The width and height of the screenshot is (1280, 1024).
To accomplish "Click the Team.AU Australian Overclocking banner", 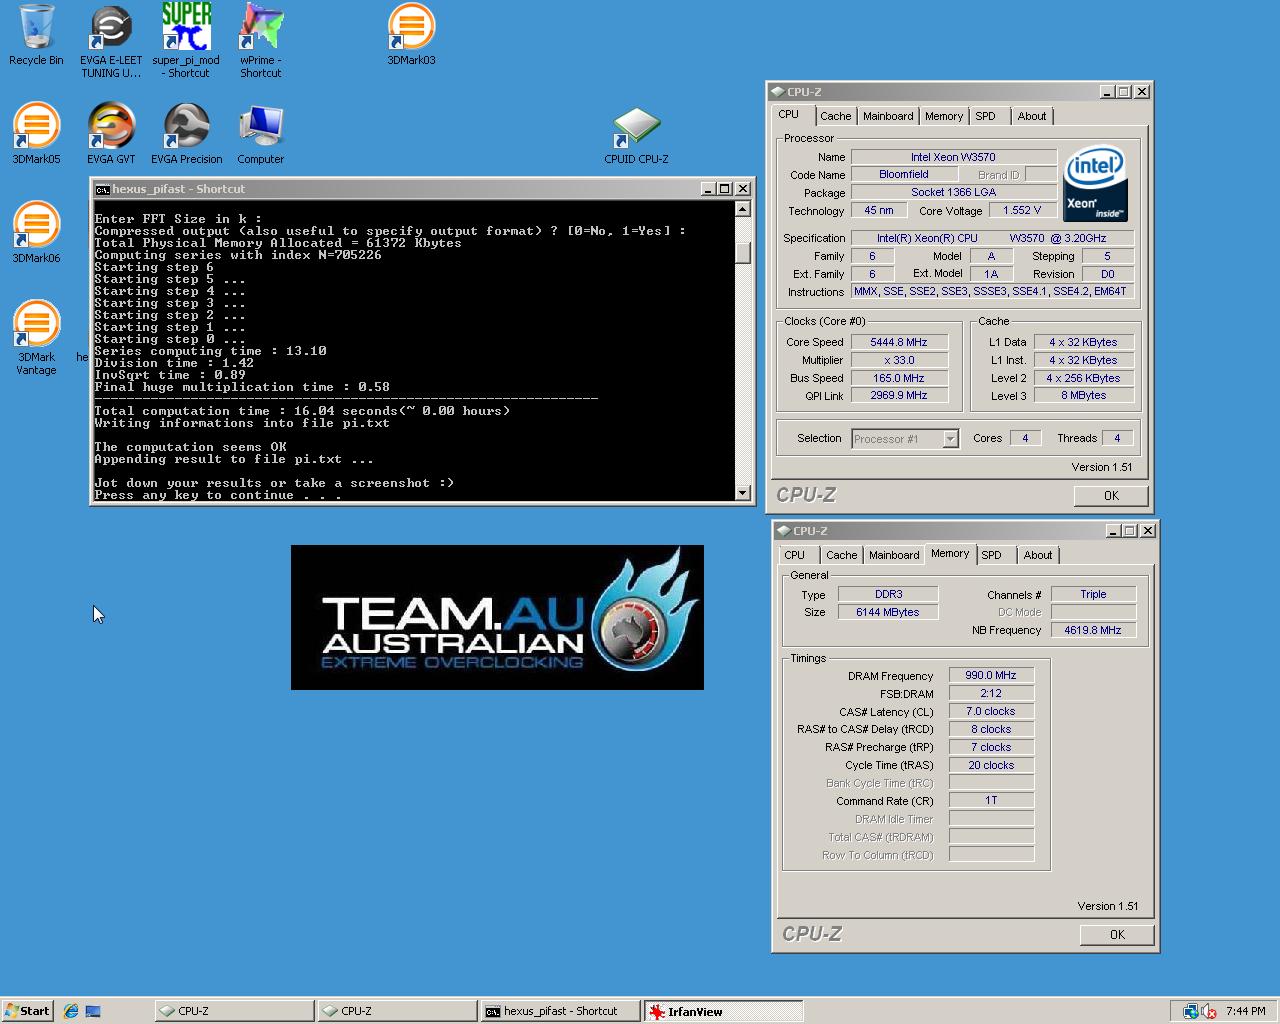I will [497, 617].
